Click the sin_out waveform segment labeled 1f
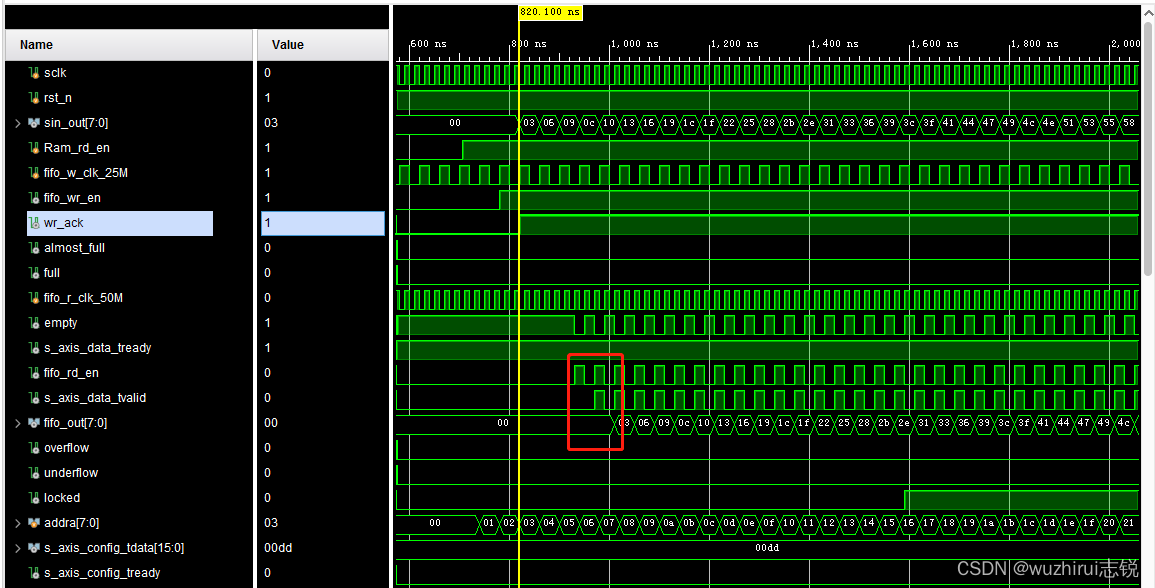The height and width of the screenshot is (588, 1155). [709, 123]
